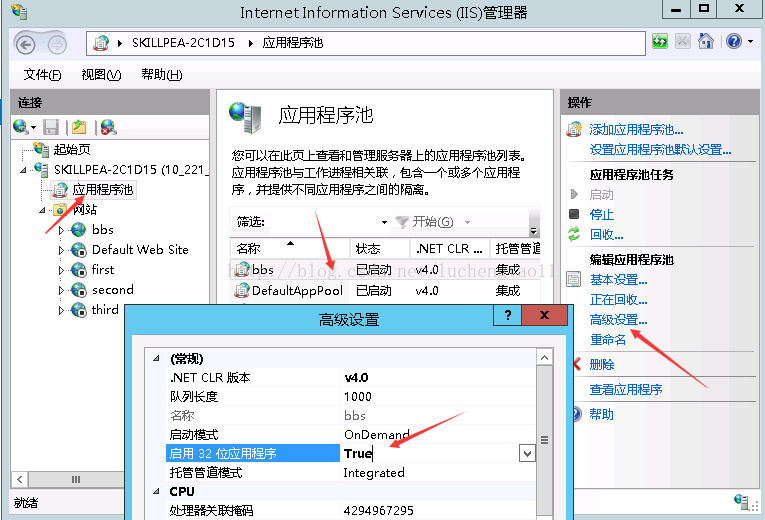765x520 pixels.
Task: Sort by 名称 column header
Action: [290, 249]
